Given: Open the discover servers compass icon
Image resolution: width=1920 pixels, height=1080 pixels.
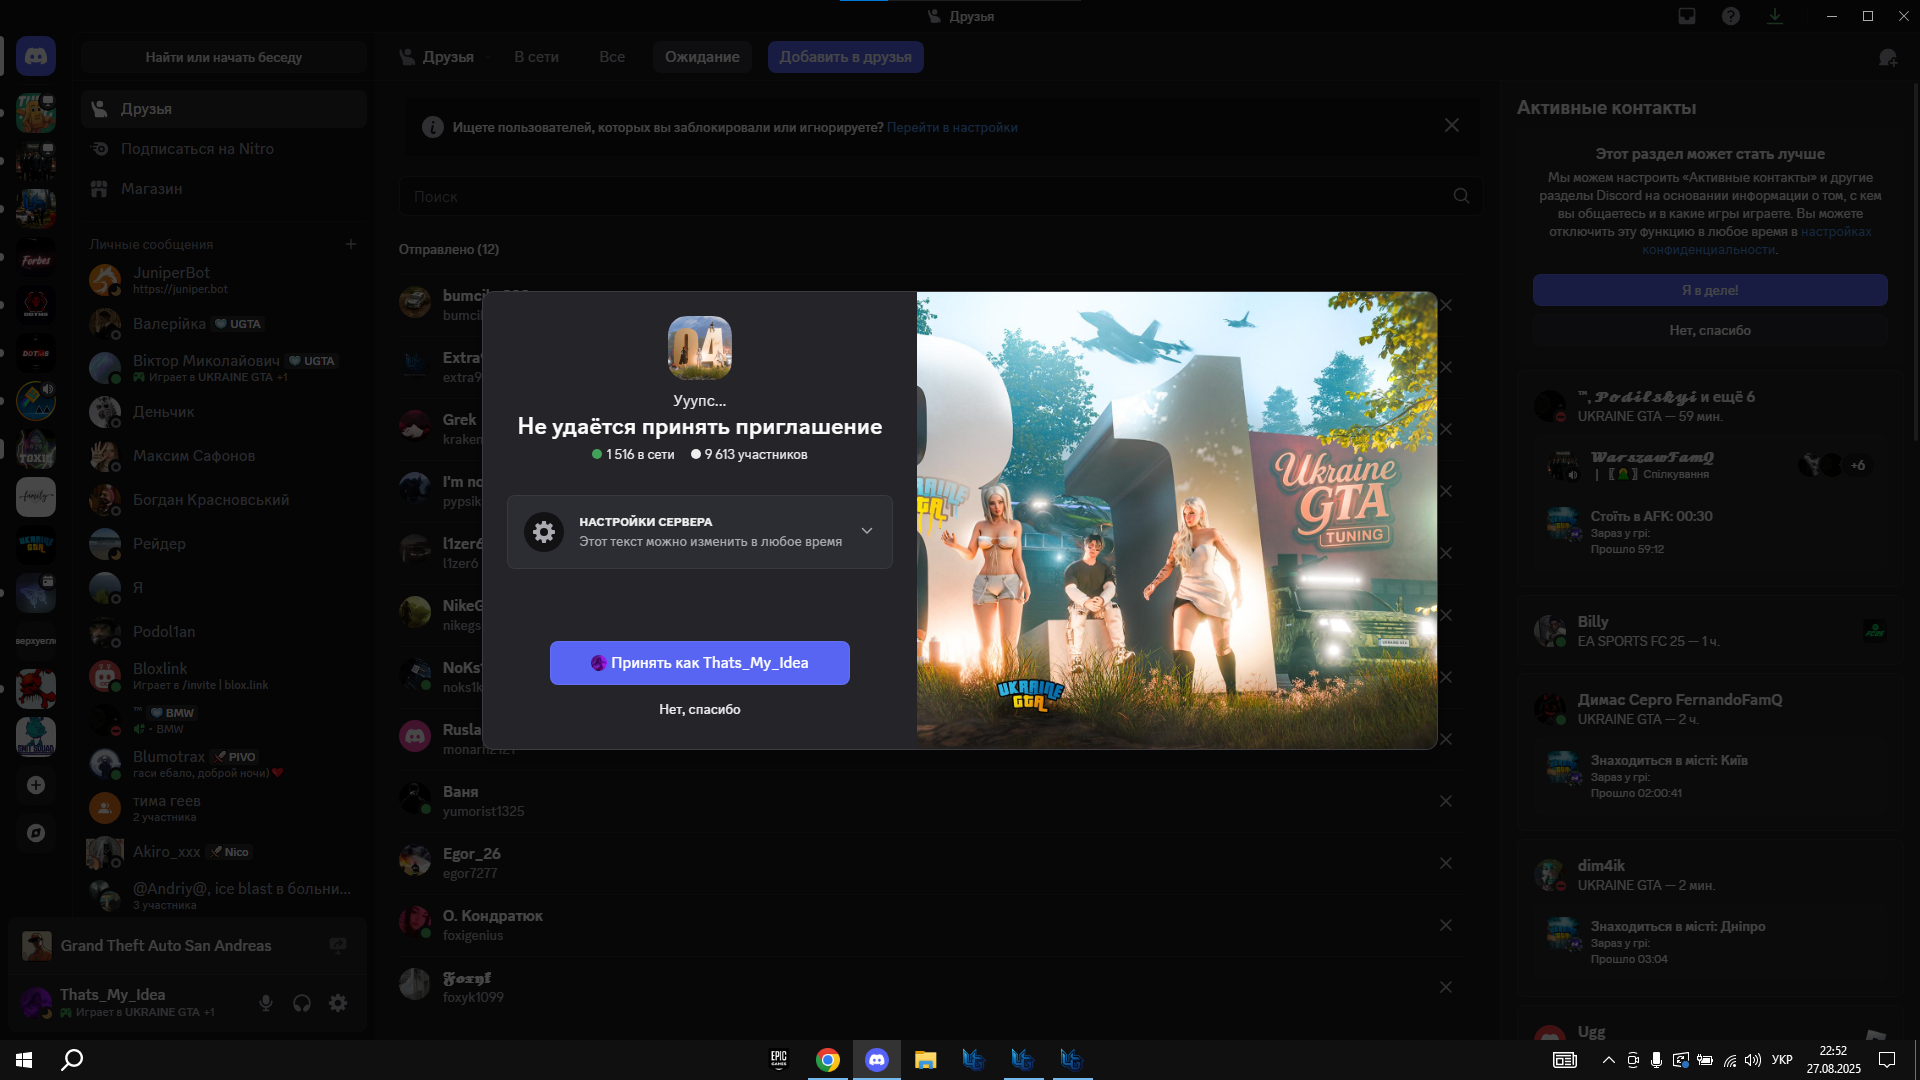Looking at the screenshot, I should (36, 833).
